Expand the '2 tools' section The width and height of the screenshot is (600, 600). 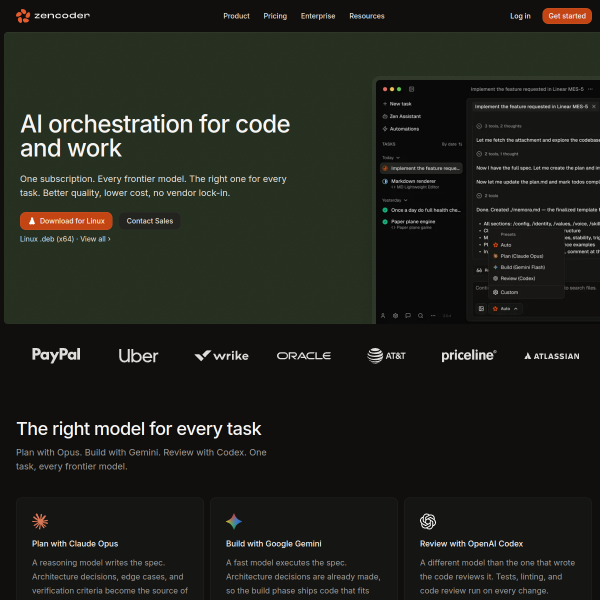487,196
